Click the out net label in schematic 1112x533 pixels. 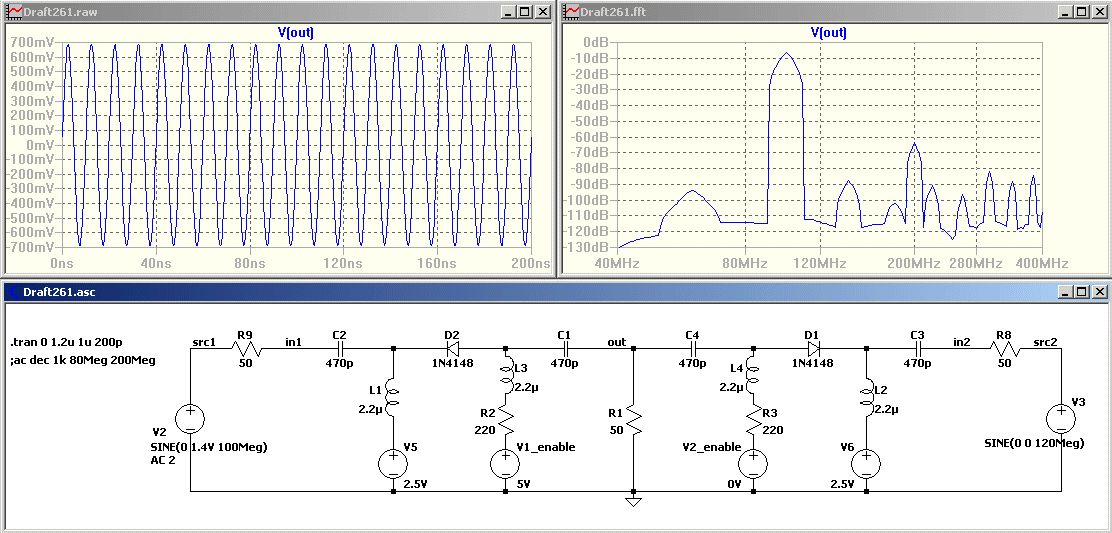[x=617, y=342]
